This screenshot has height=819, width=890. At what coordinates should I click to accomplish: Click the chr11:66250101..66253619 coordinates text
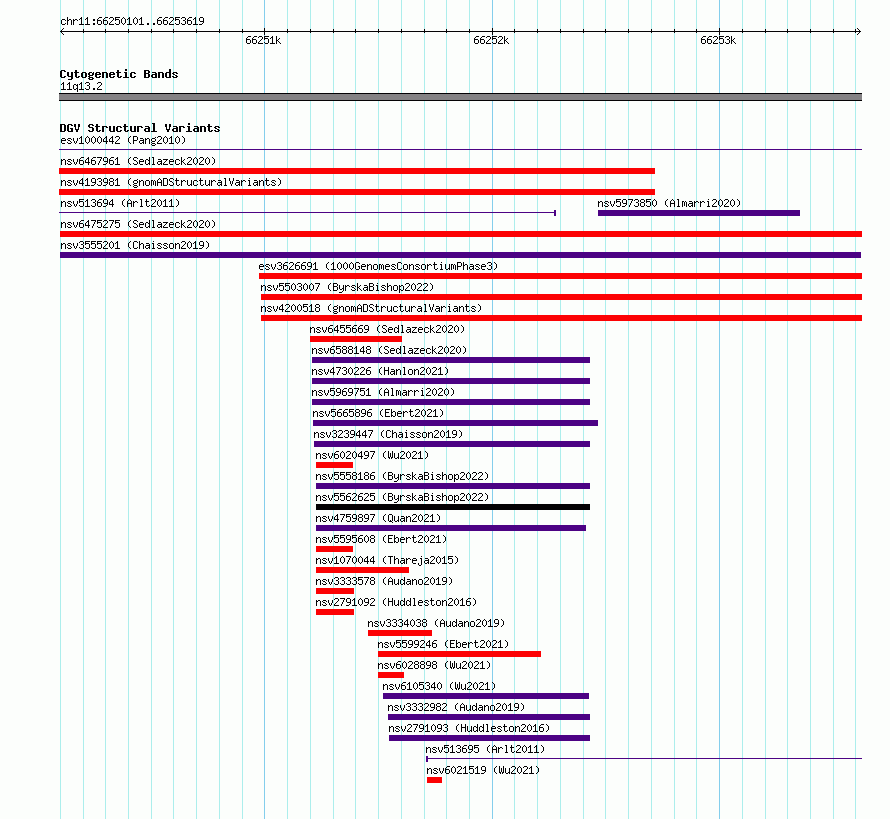132,21
